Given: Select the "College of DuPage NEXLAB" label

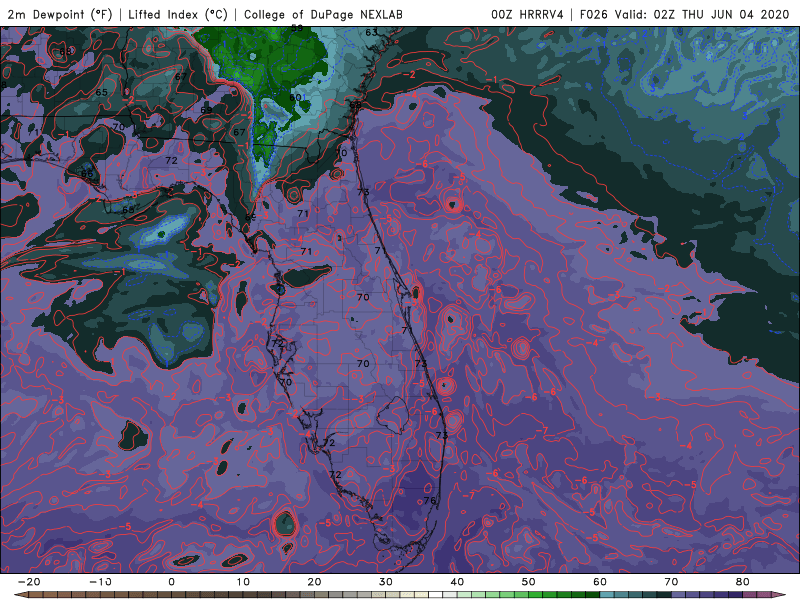Looking at the screenshot, I should tap(323, 14).
